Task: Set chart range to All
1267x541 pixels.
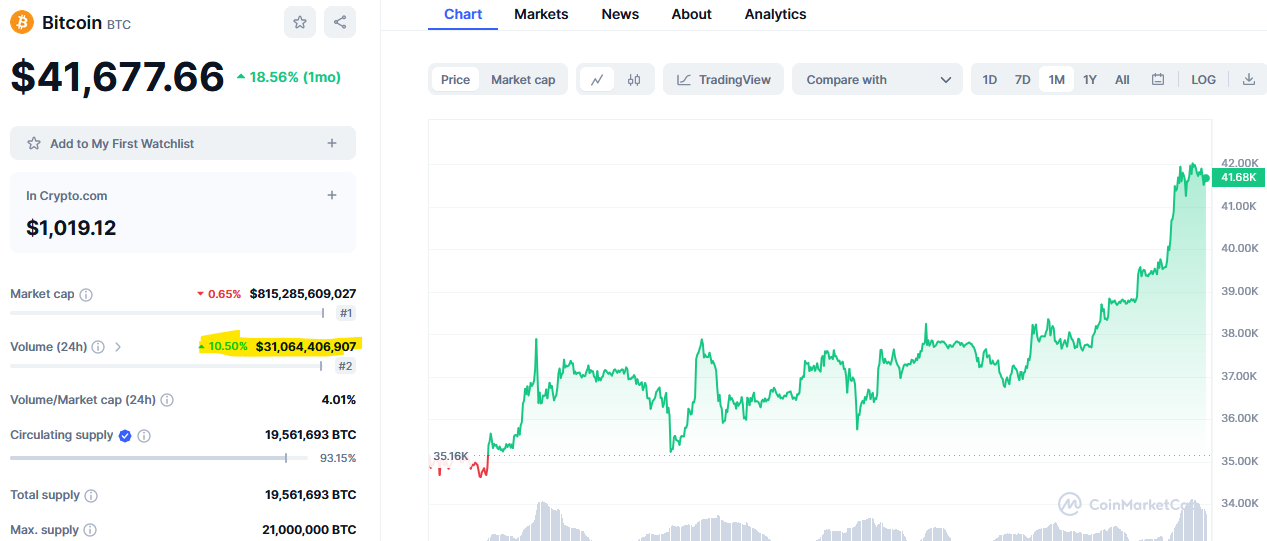Action: [x=1122, y=80]
